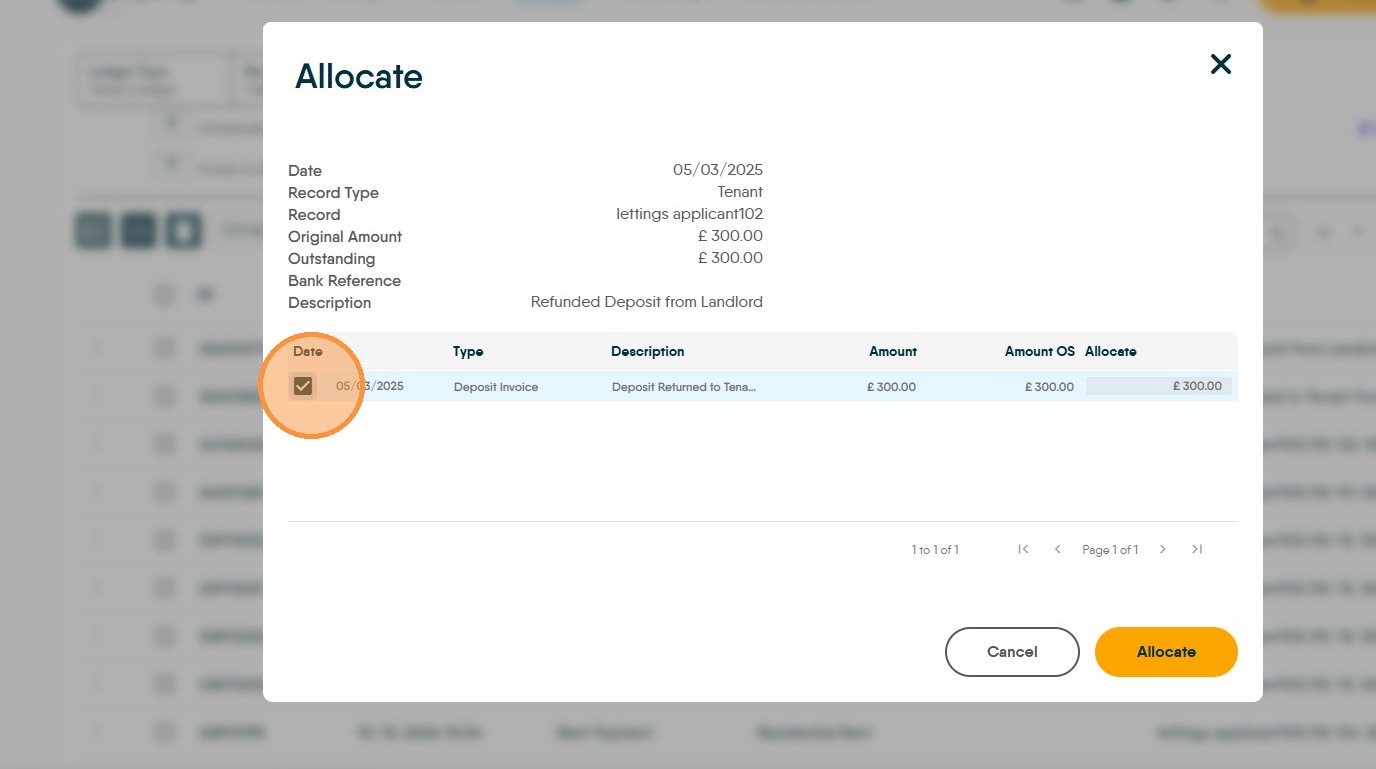The height and width of the screenshot is (769, 1376).
Task: Sort by Amount column header
Action: 893,352
